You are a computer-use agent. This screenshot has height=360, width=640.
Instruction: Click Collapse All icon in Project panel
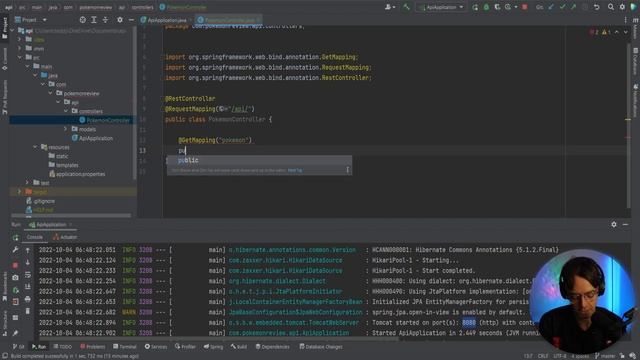(x=105, y=20)
